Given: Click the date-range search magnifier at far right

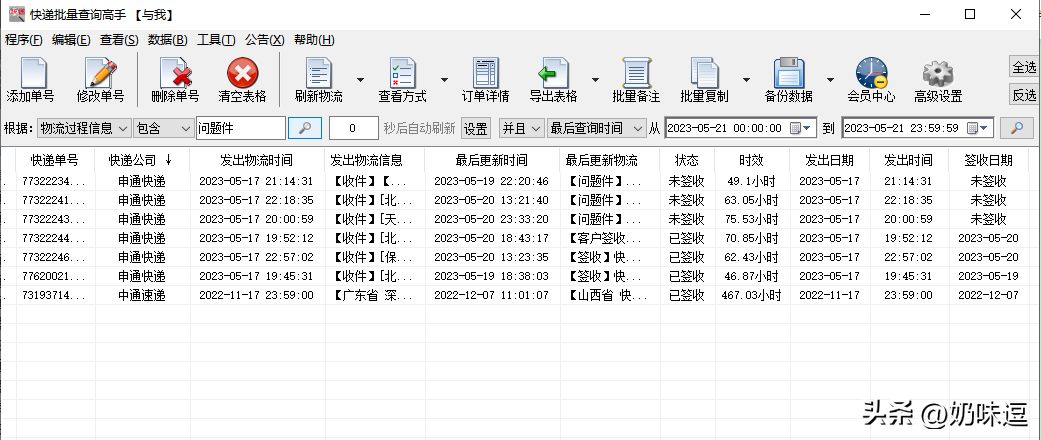Looking at the screenshot, I should click(x=1017, y=128).
